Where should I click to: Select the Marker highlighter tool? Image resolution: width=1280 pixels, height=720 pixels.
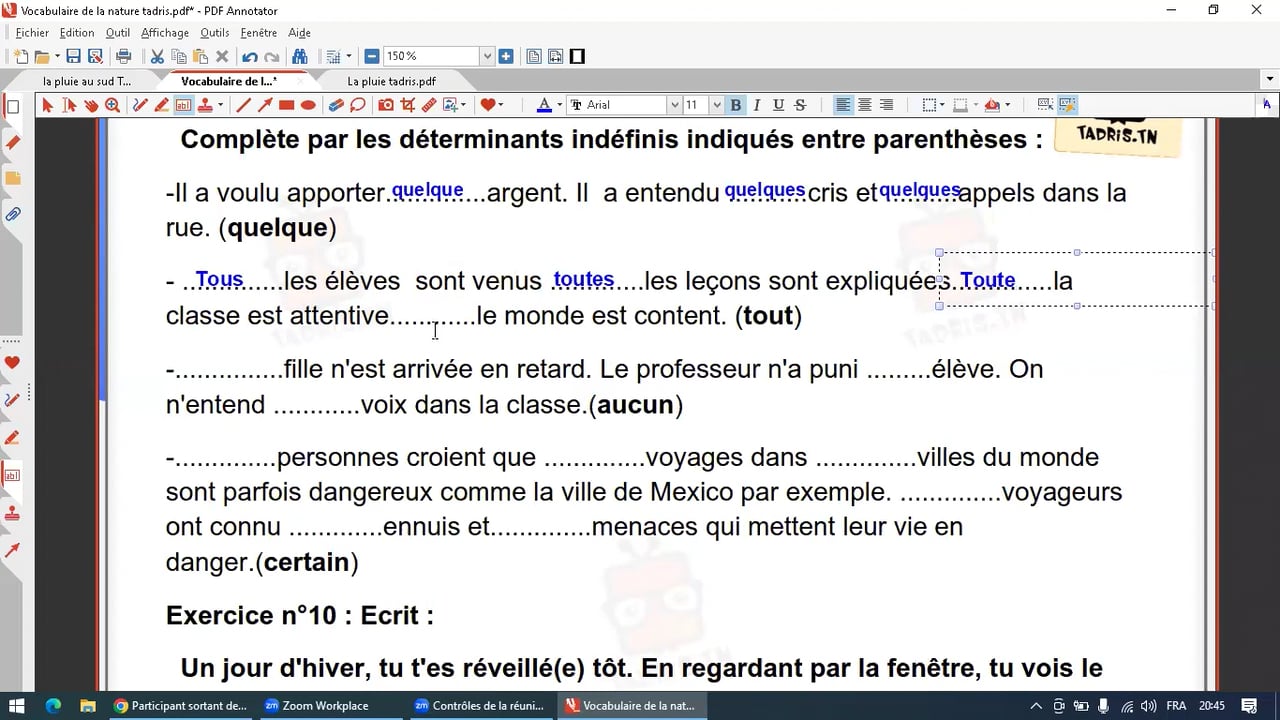coord(161,105)
